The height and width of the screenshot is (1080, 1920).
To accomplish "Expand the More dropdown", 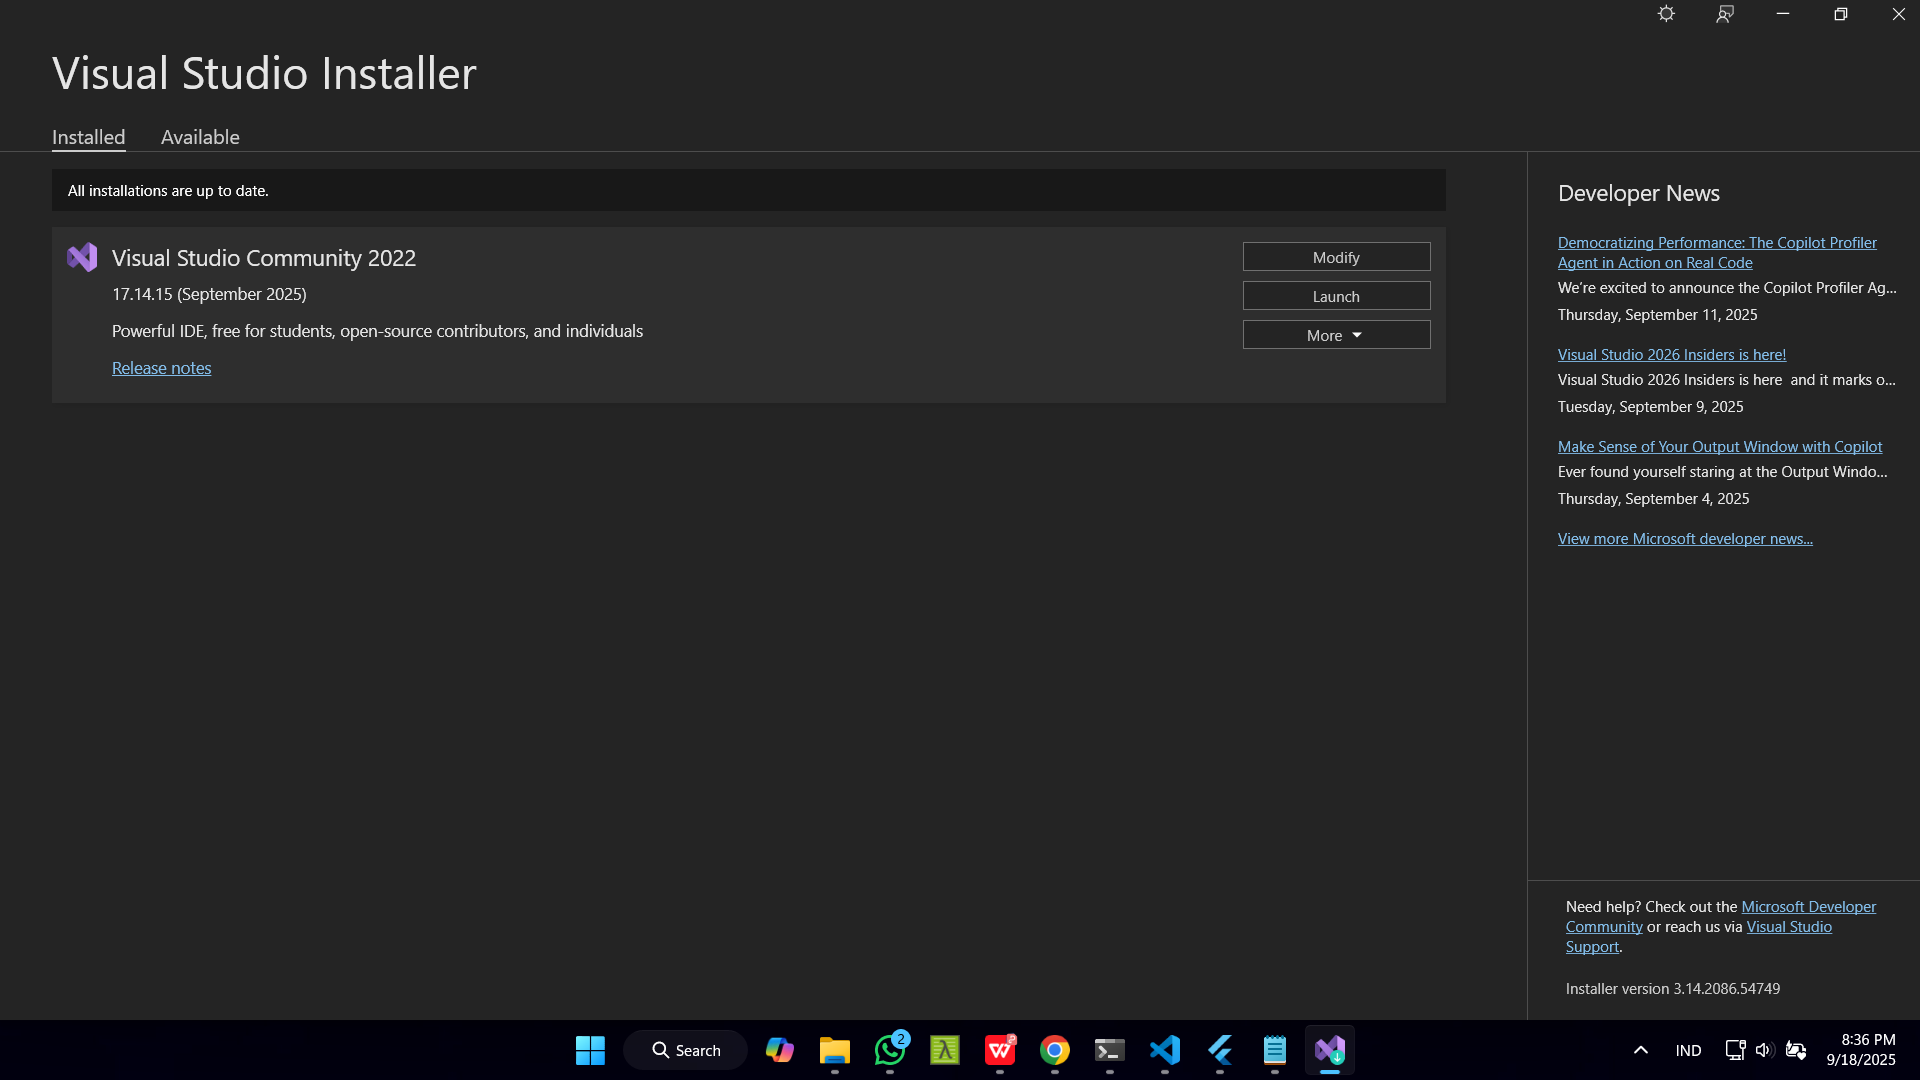I will [1336, 335].
